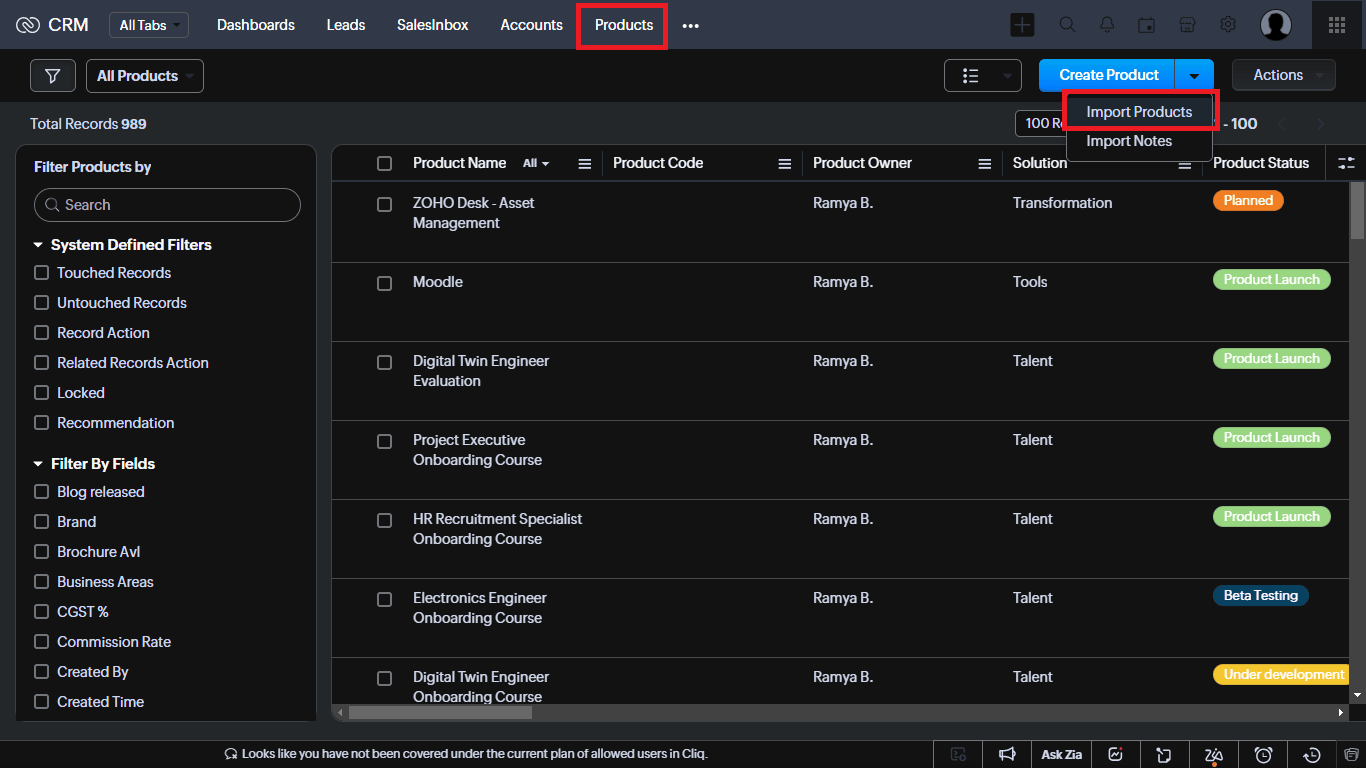The width and height of the screenshot is (1366, 768).
Task: Tick the Touched Records filter checkbox
Action: (41, 272)
